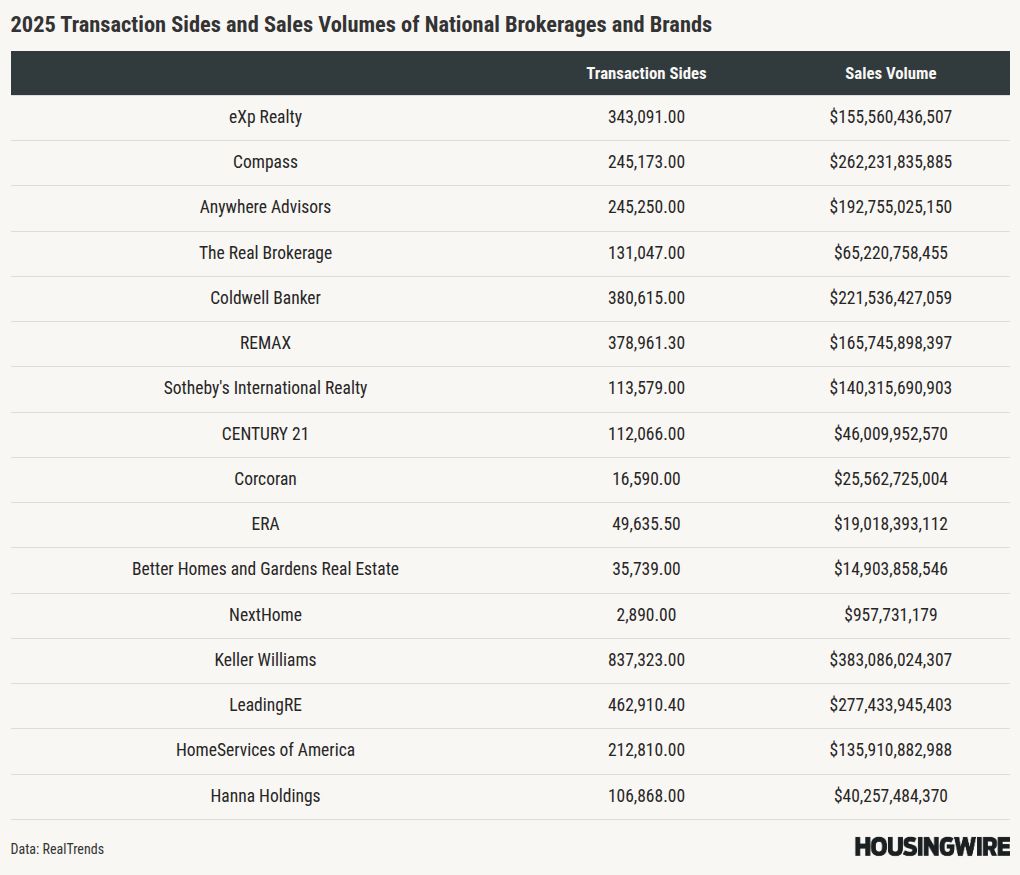Image resolution: width=1020 pixels, height=875 pixels.
Task: Click the $155,560,436,507 sales volume
Action: point(890,117)
